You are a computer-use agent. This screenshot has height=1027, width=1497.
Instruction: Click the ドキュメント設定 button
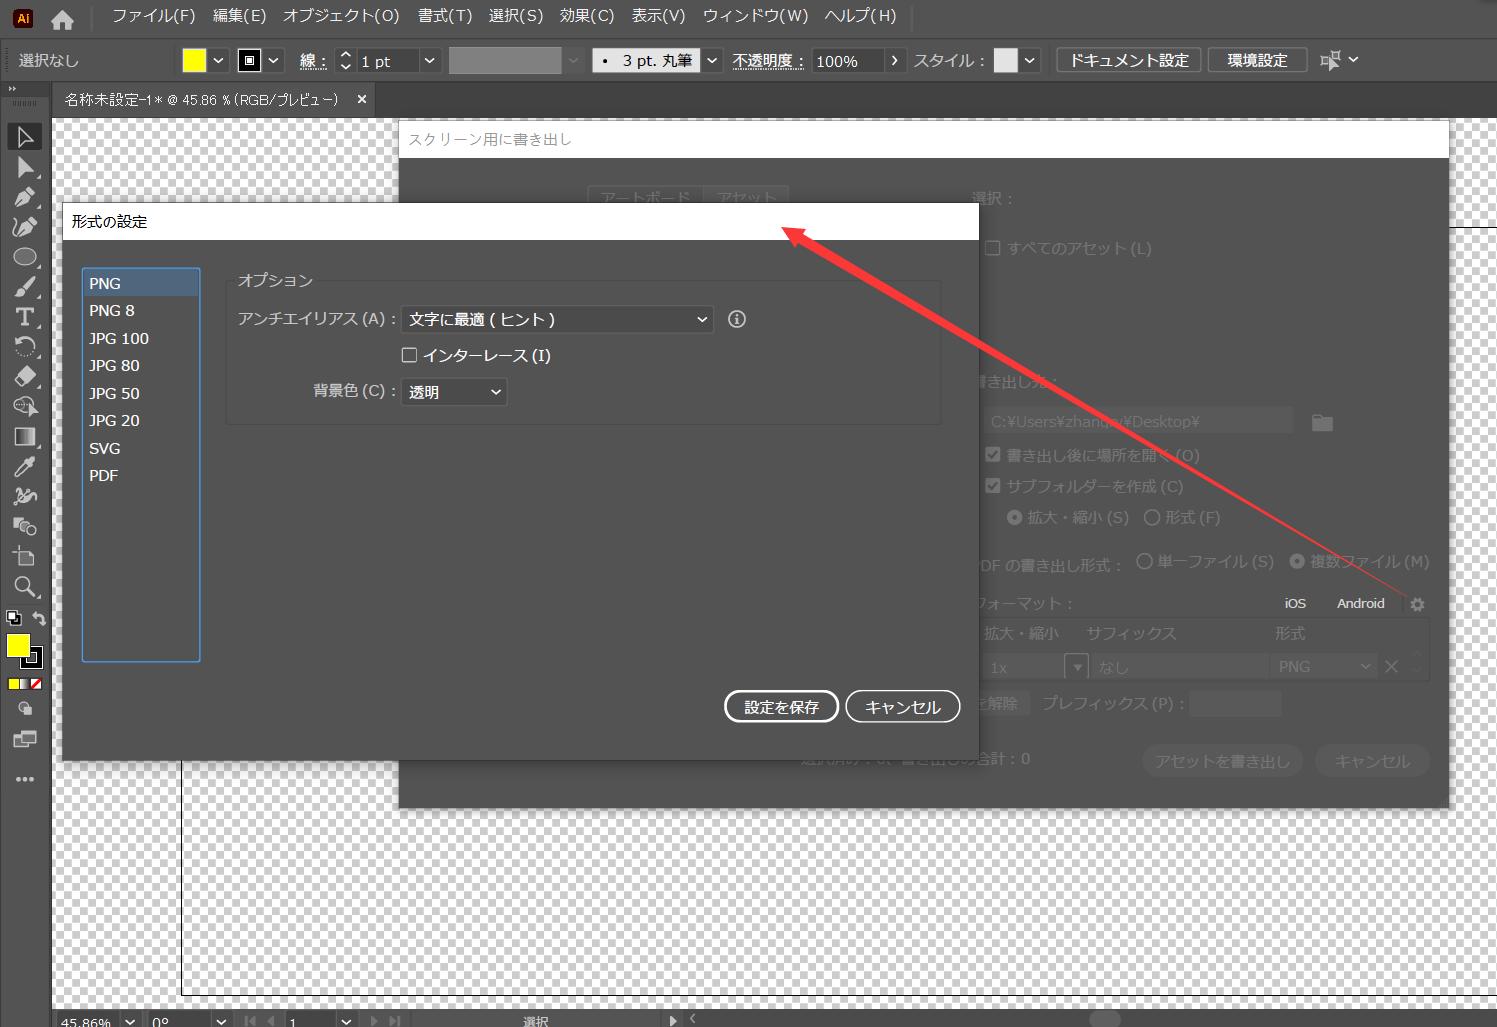point(1128,59)
